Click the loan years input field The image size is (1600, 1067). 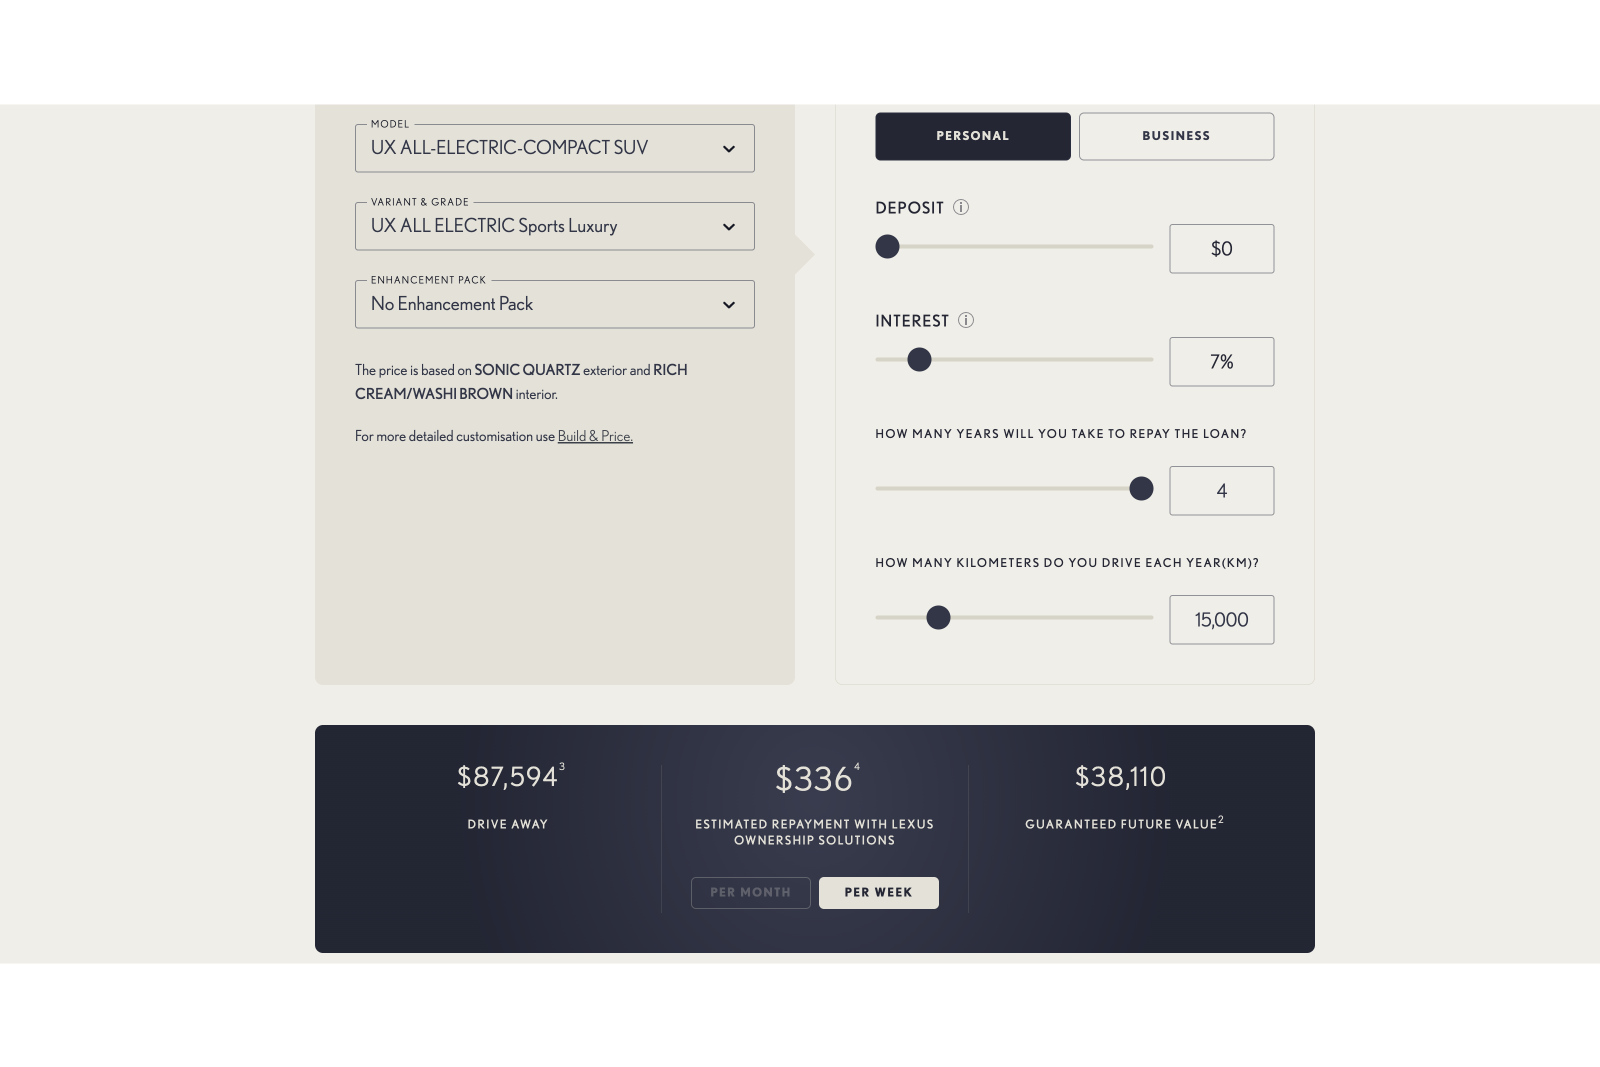[1221, 491]
